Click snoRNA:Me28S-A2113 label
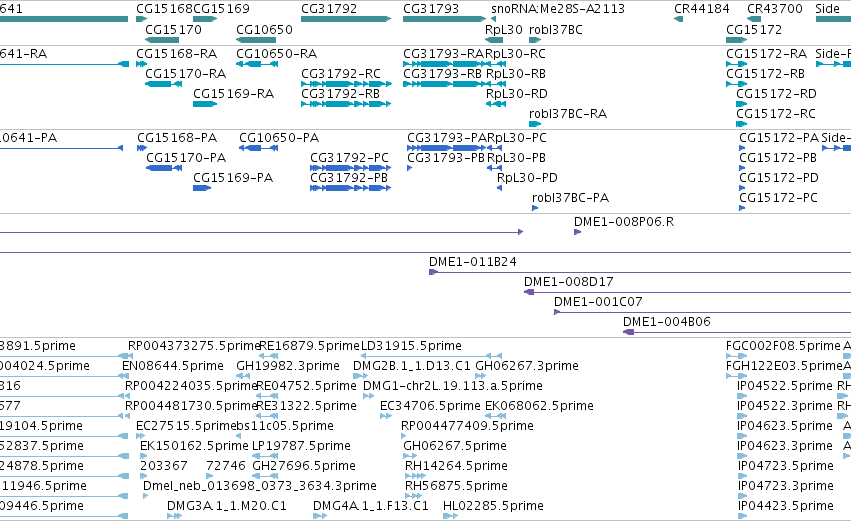The width and height of the screenshot is (851, 521). point(558,9)
